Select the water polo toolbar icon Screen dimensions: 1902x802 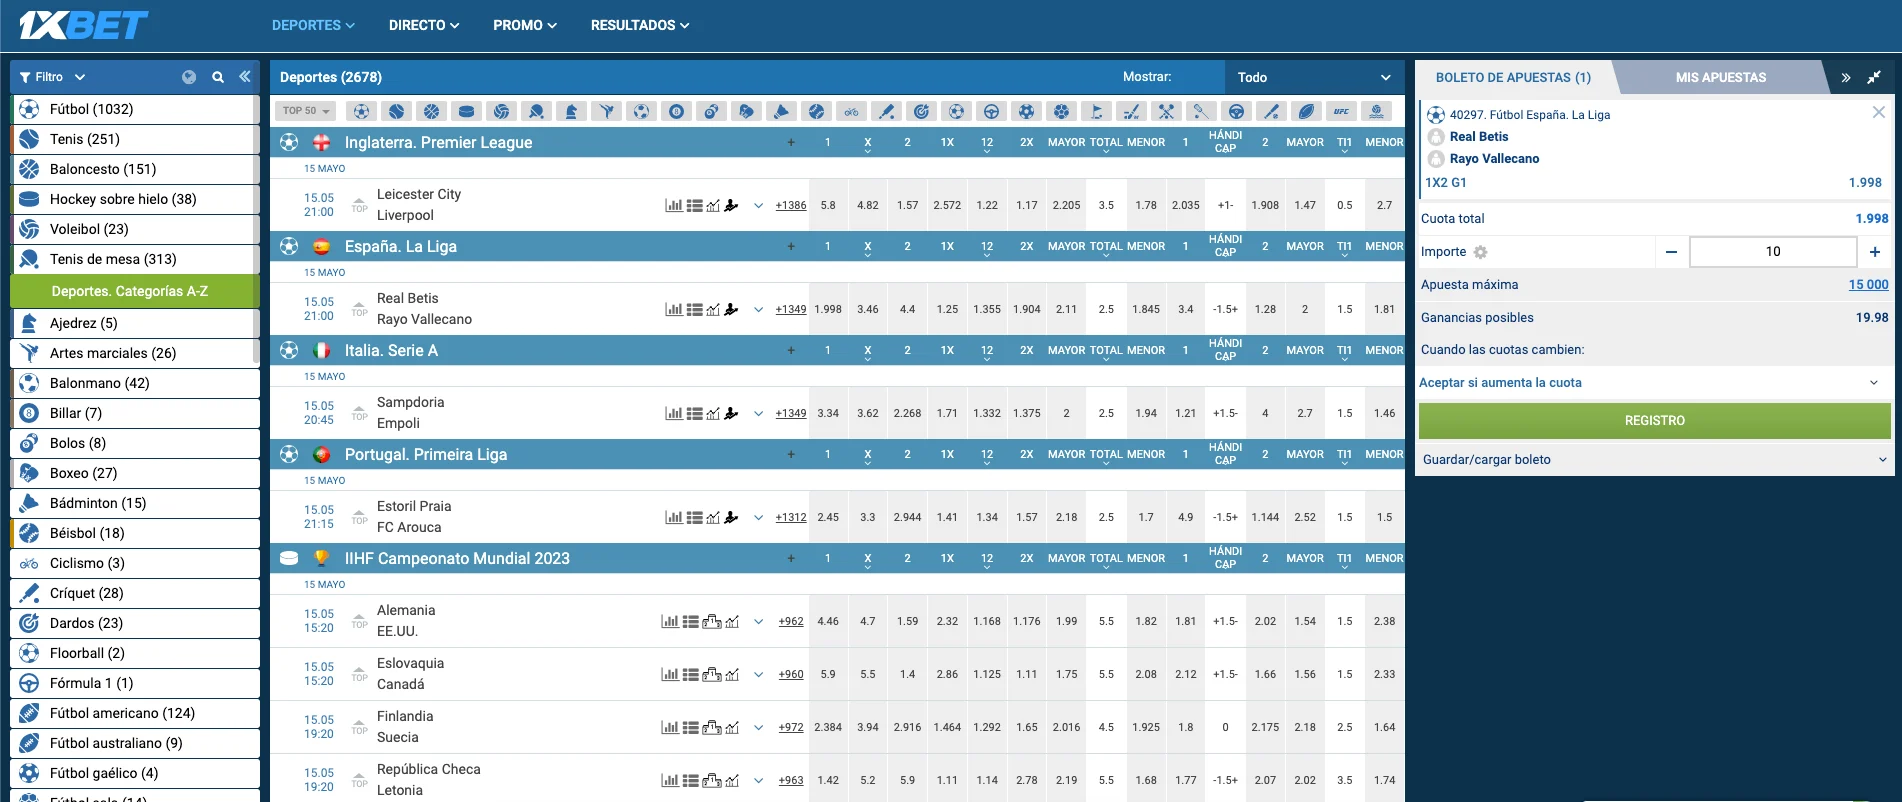[1377, 111]
